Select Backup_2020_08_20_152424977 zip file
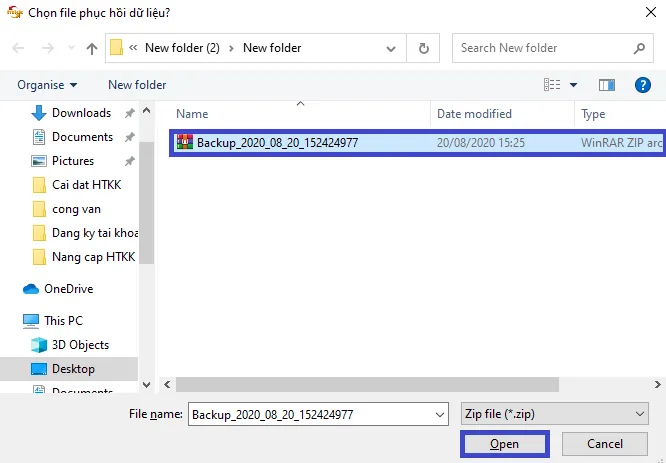 pyautogui.click(x=418, y=143)
